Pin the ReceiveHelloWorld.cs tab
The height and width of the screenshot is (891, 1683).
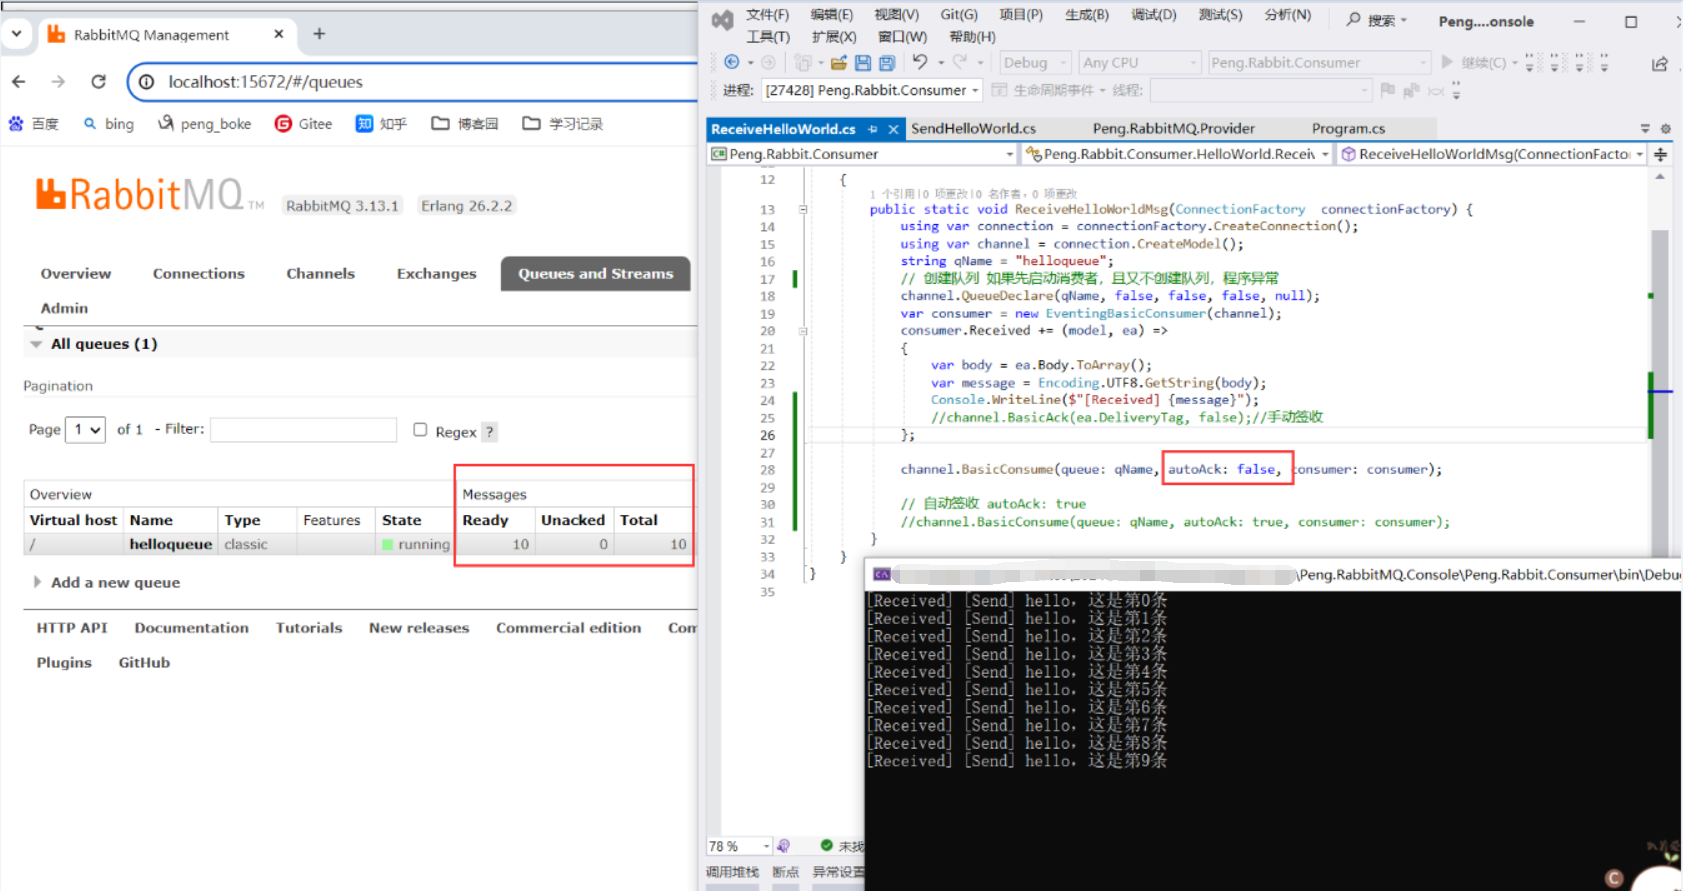[x=873, y=129]
